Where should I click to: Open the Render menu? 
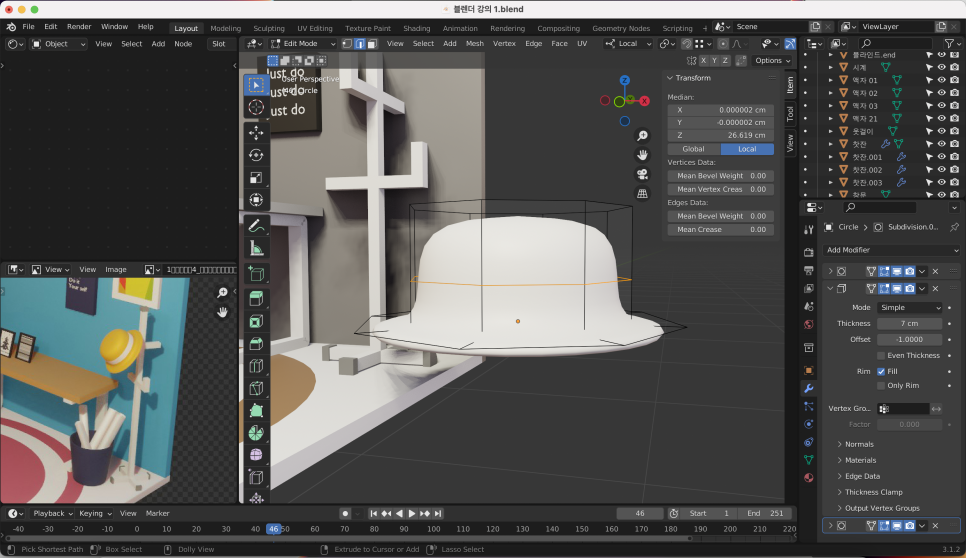(x=79, y=26)
